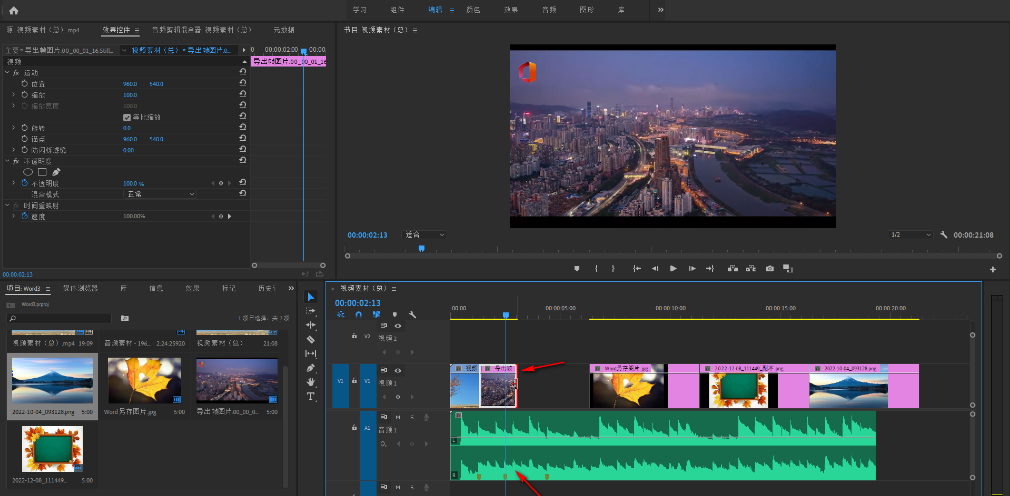Viewport: 1010px width, 496px height.
Task: Toggle the eye visibility of track V1
Action: coord(397,370)
